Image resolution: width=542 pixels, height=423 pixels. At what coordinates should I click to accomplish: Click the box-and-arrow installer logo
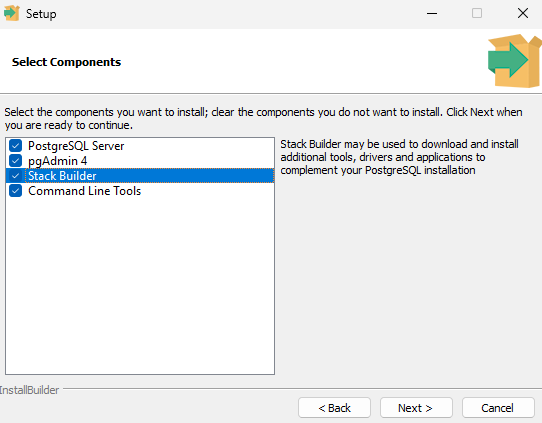(x=514, y=61)
